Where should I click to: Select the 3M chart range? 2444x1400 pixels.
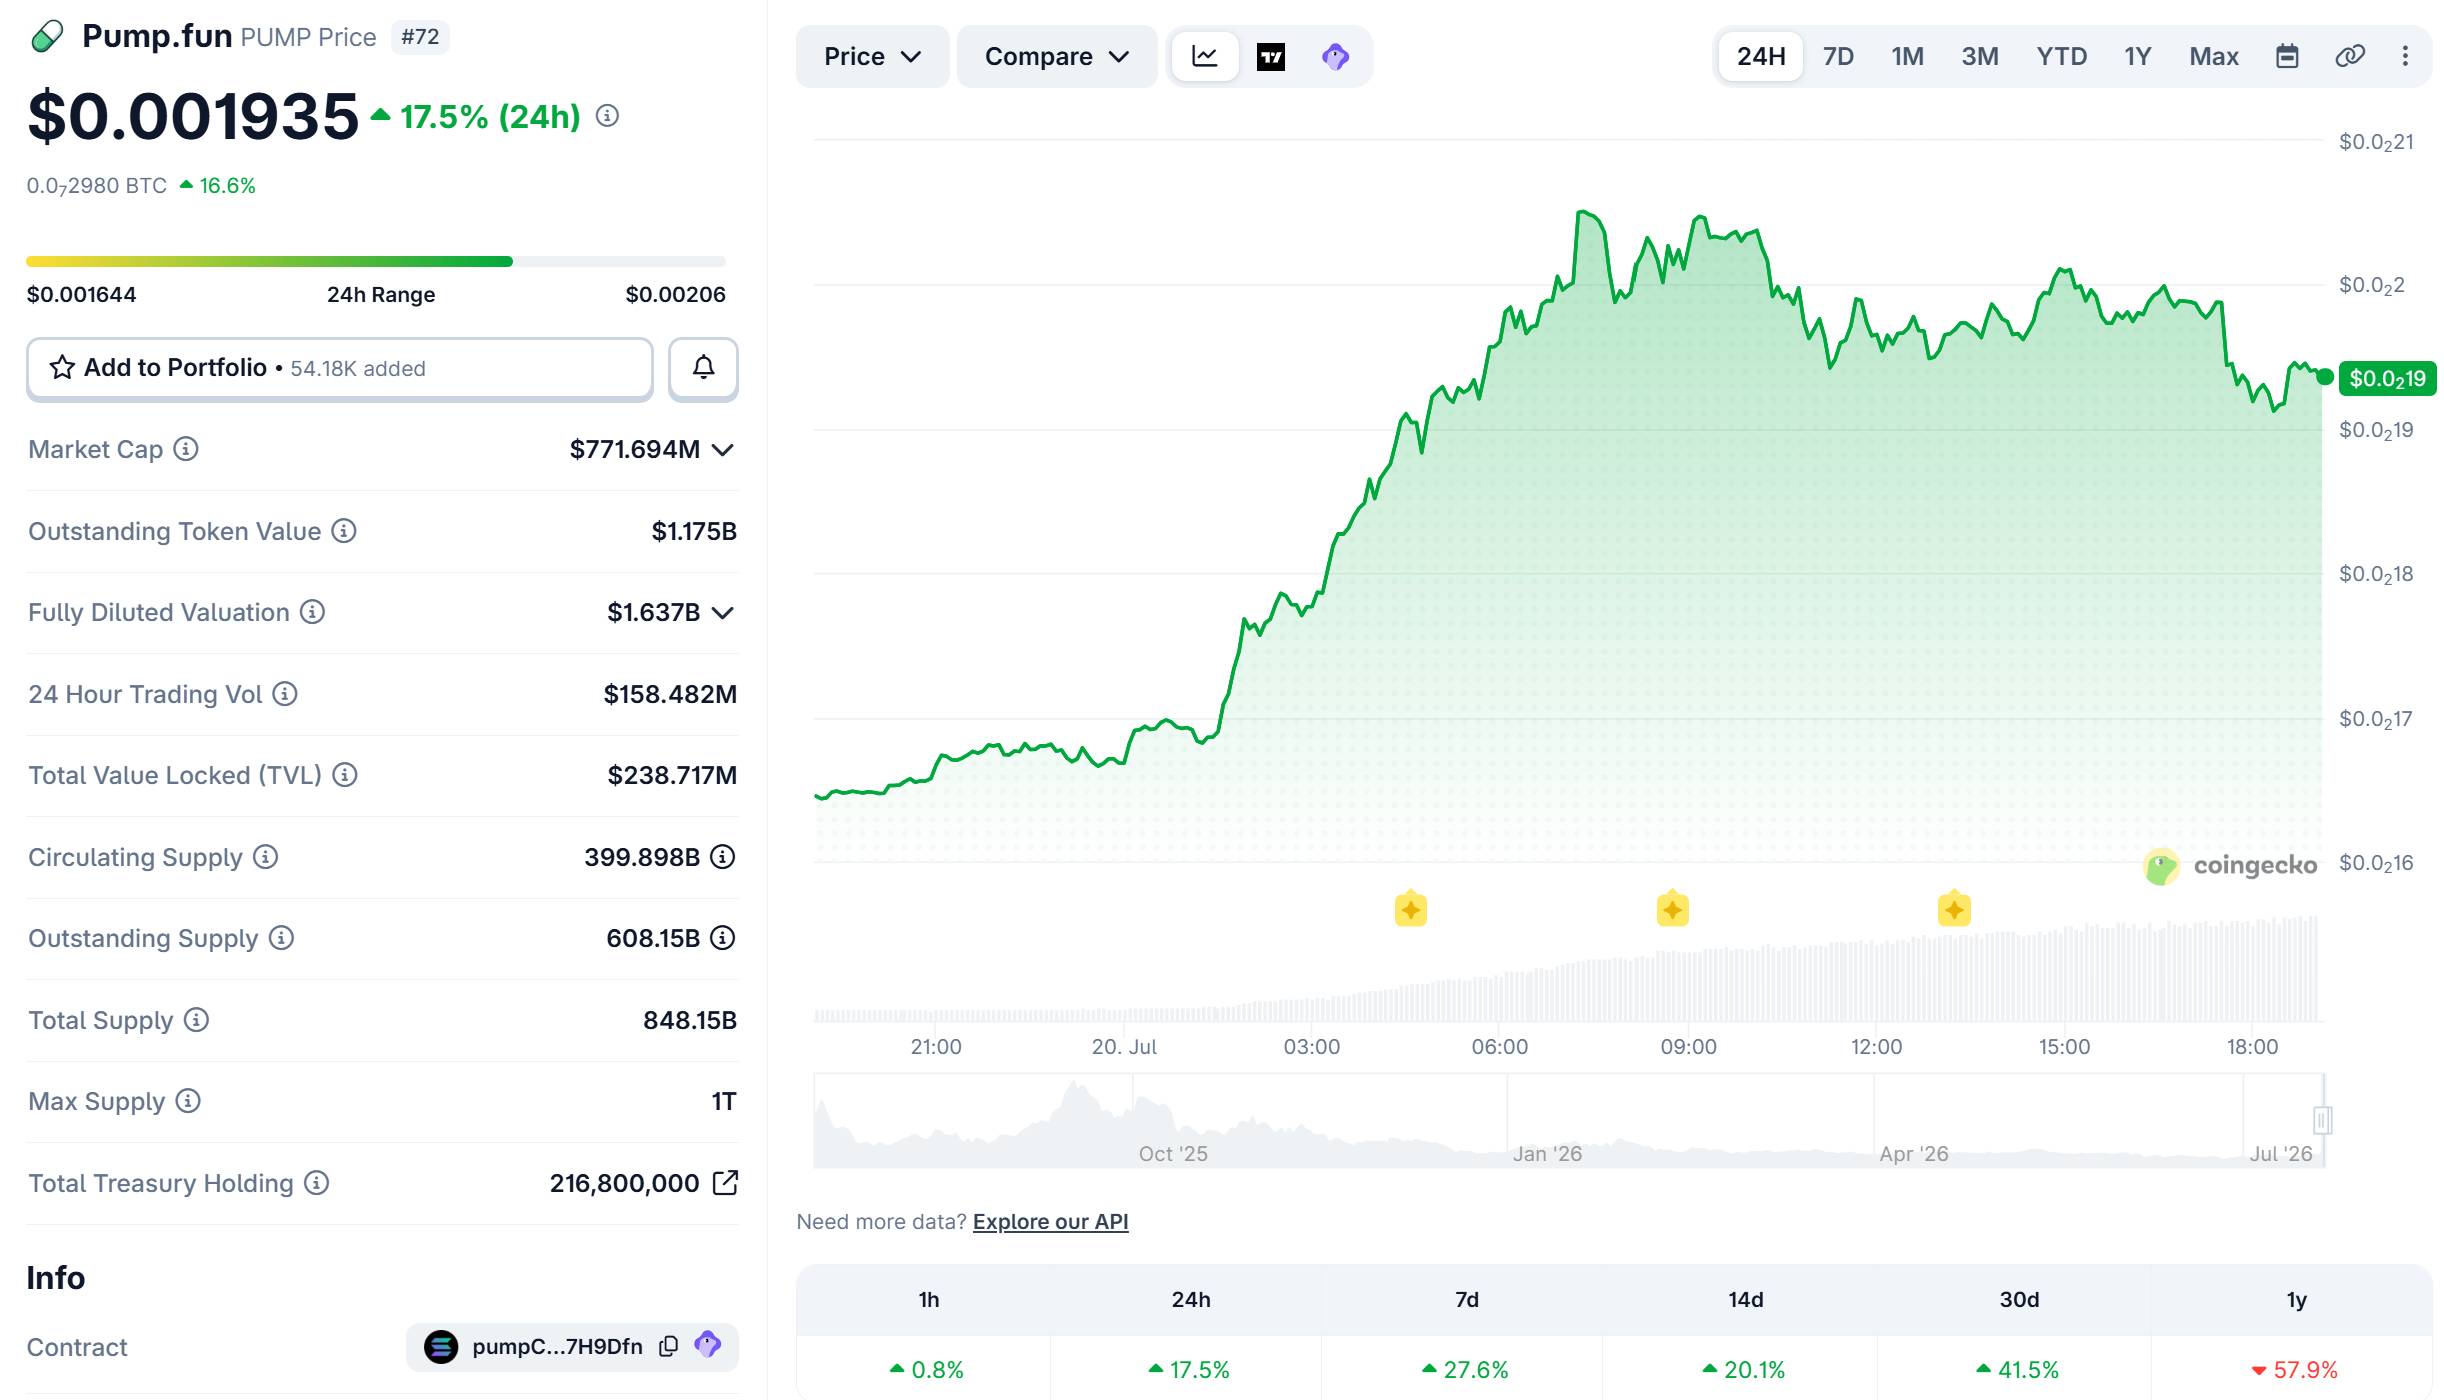(x=1980, y=56)
